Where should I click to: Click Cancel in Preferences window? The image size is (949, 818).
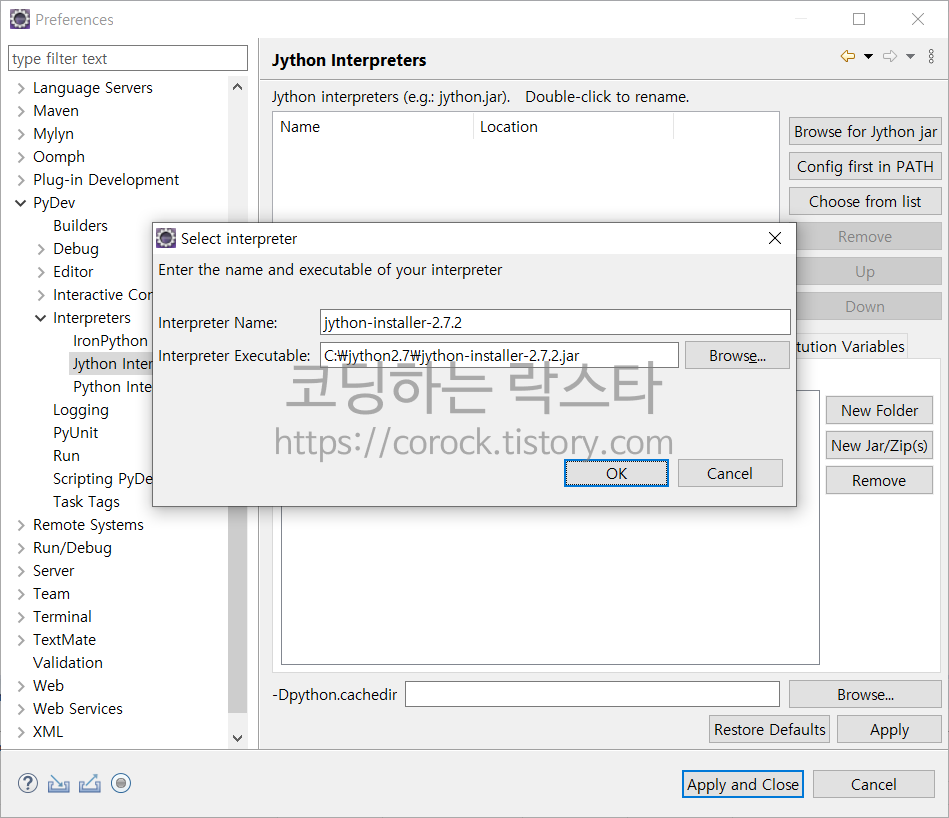(873, 784)
